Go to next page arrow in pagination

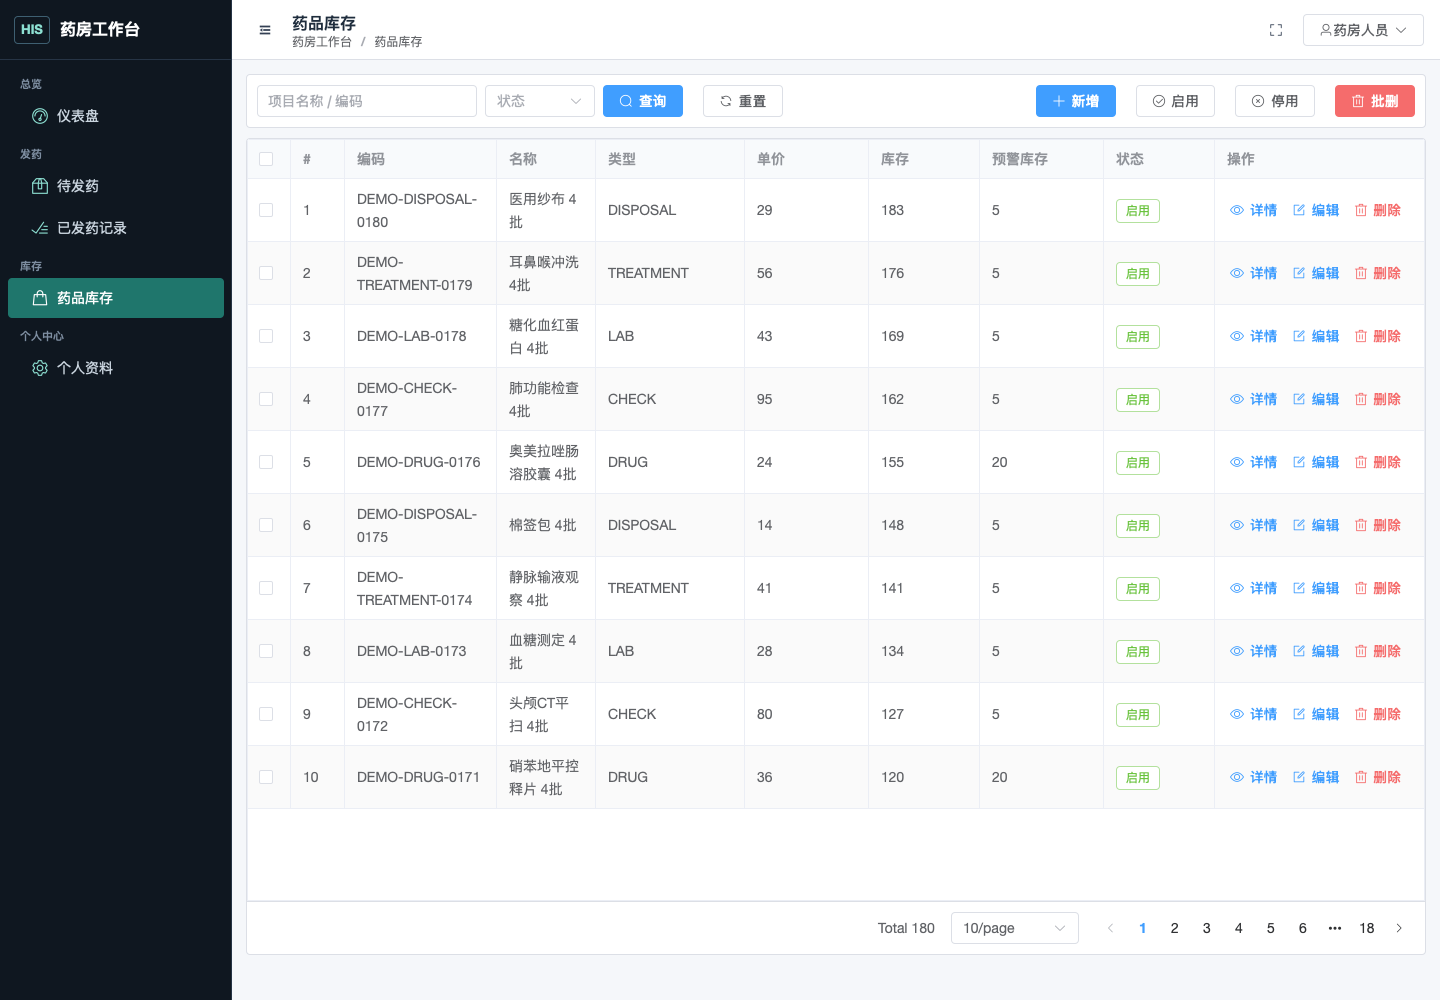(1399, 928)
